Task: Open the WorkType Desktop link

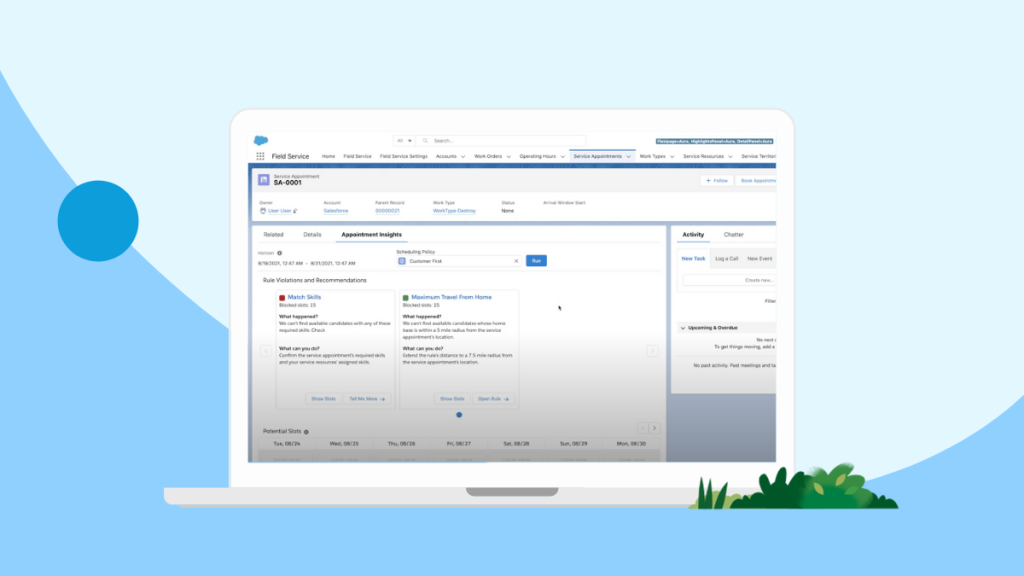Action: tap(454, 212)
